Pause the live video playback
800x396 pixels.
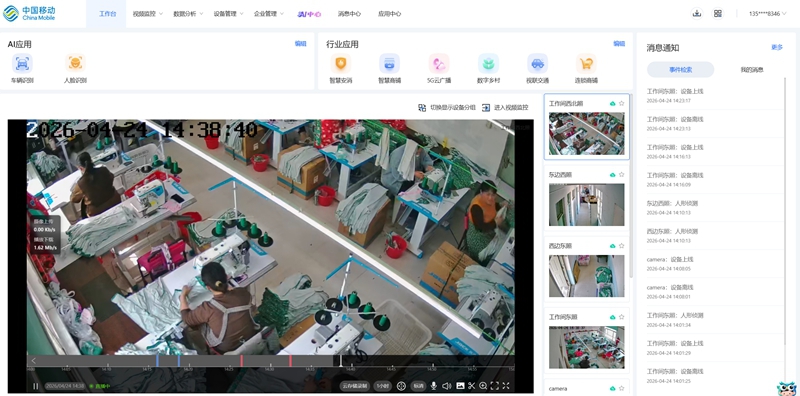[x=36, y=386]
